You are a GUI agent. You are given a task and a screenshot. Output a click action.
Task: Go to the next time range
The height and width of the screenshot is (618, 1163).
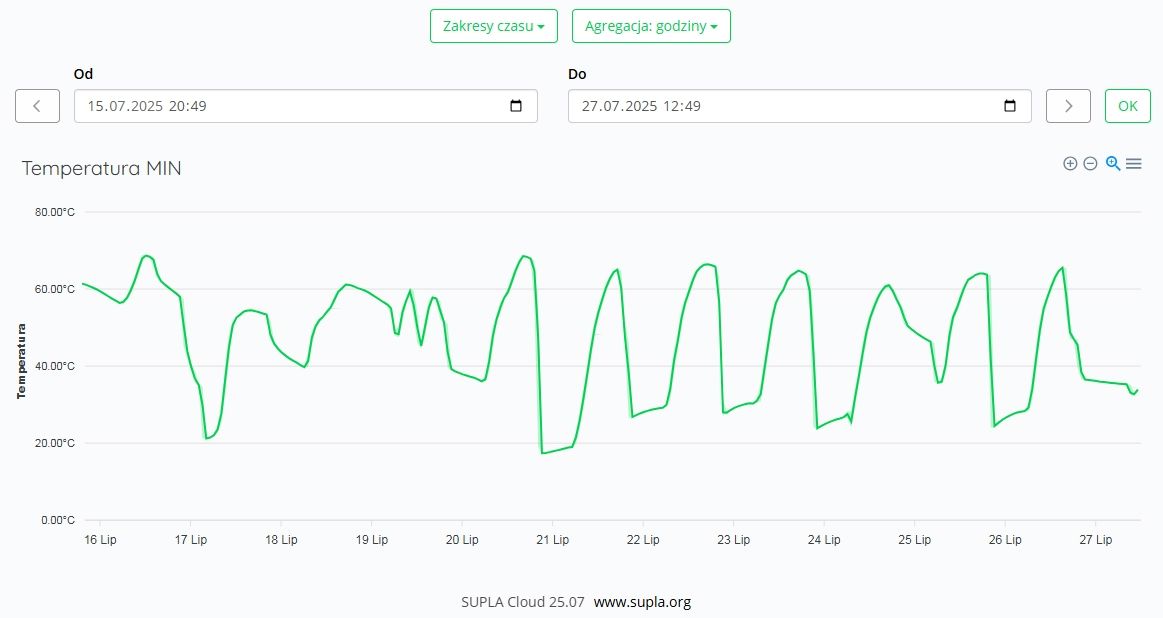pyautogui.click(x=1068, y=106)
